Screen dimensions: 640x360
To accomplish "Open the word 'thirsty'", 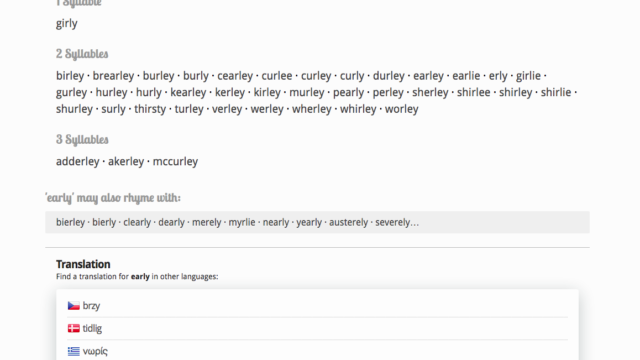I will coord(150,109).
